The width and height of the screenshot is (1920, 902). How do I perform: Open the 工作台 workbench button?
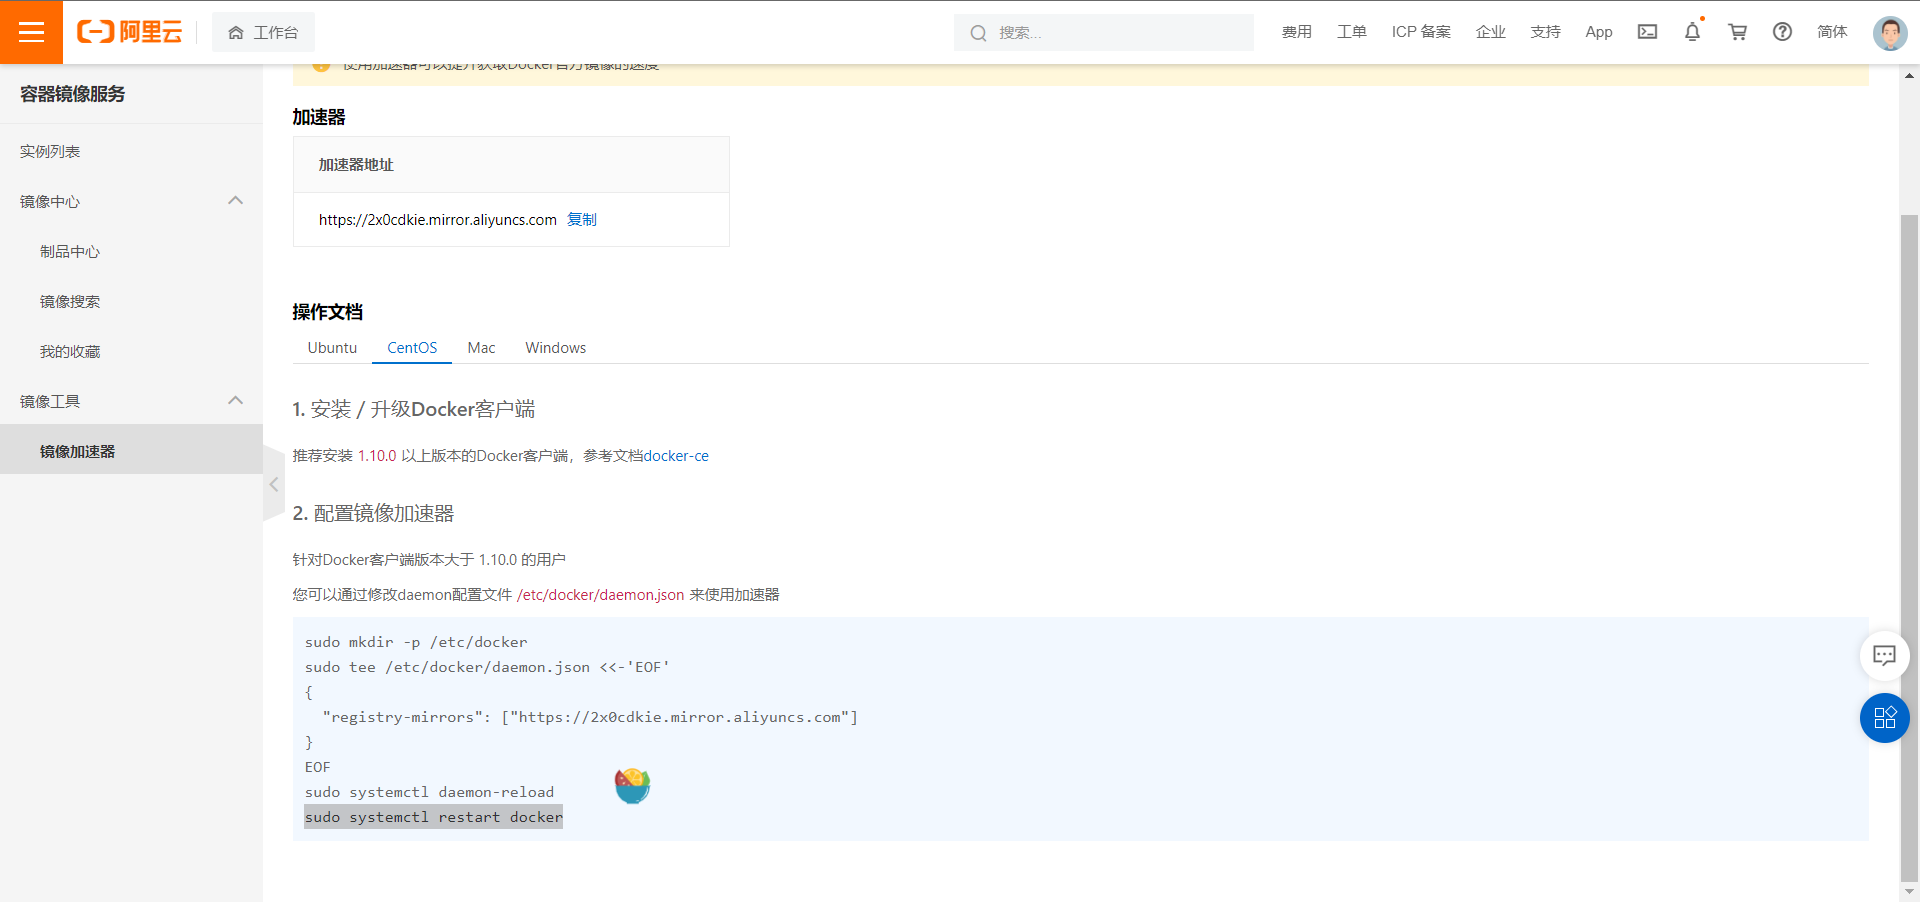[x=263, y=32]
